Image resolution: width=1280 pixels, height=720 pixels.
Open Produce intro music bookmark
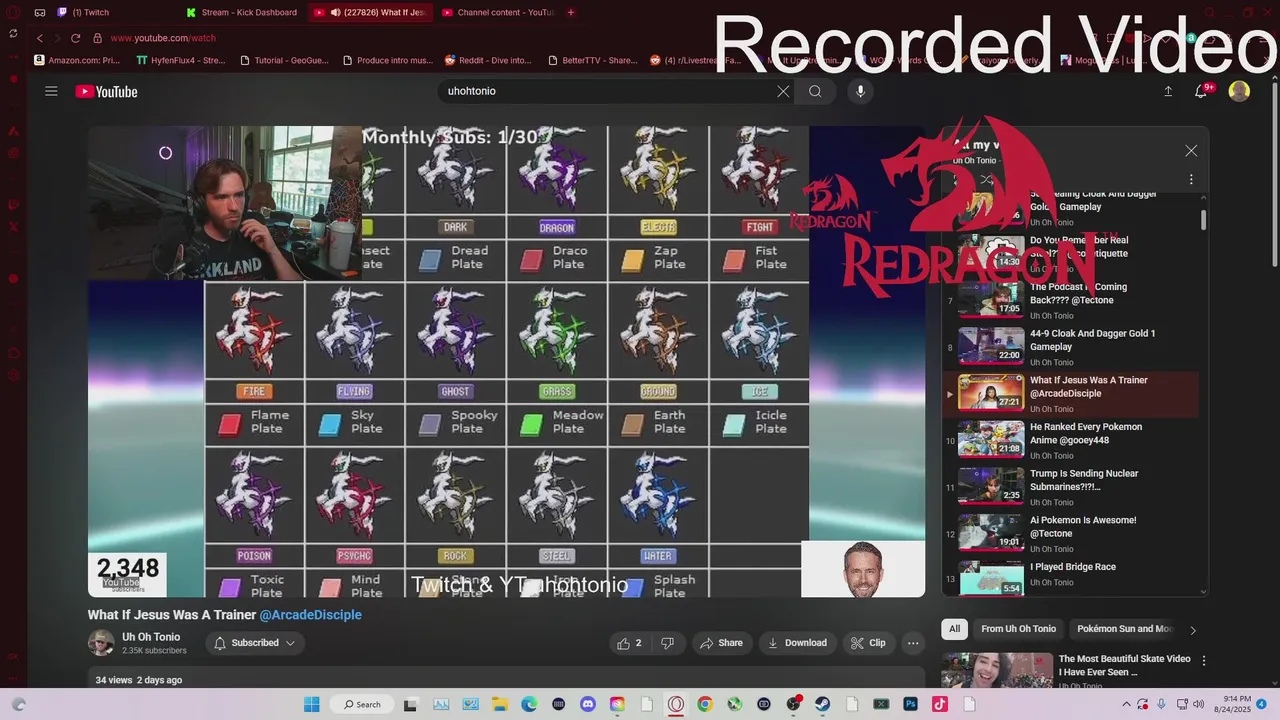pos(387,60)
